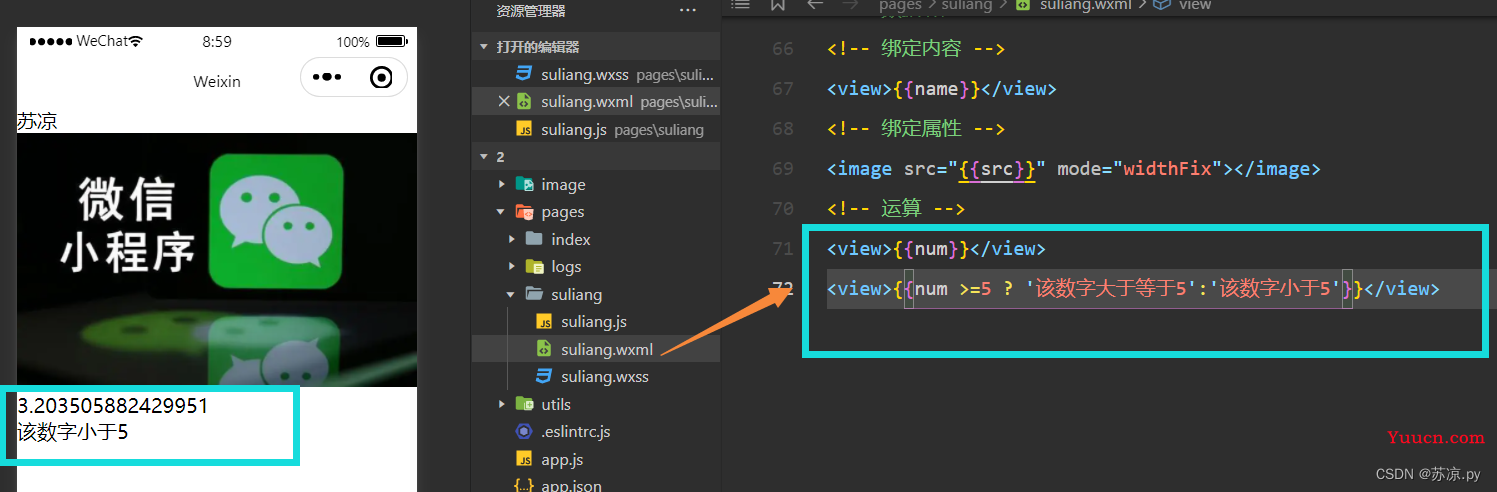
Task: Click the app.js file icon
Action: [523, 460]
